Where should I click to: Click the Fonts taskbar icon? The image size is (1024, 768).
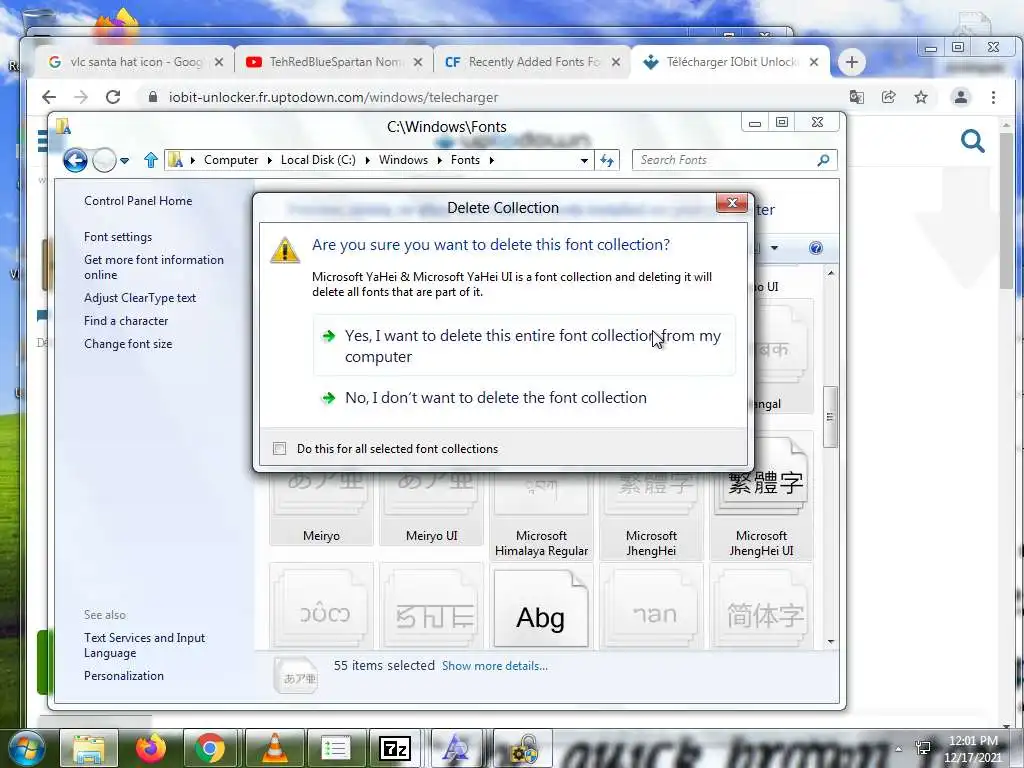pyautogui.click(x=456, y=749)
